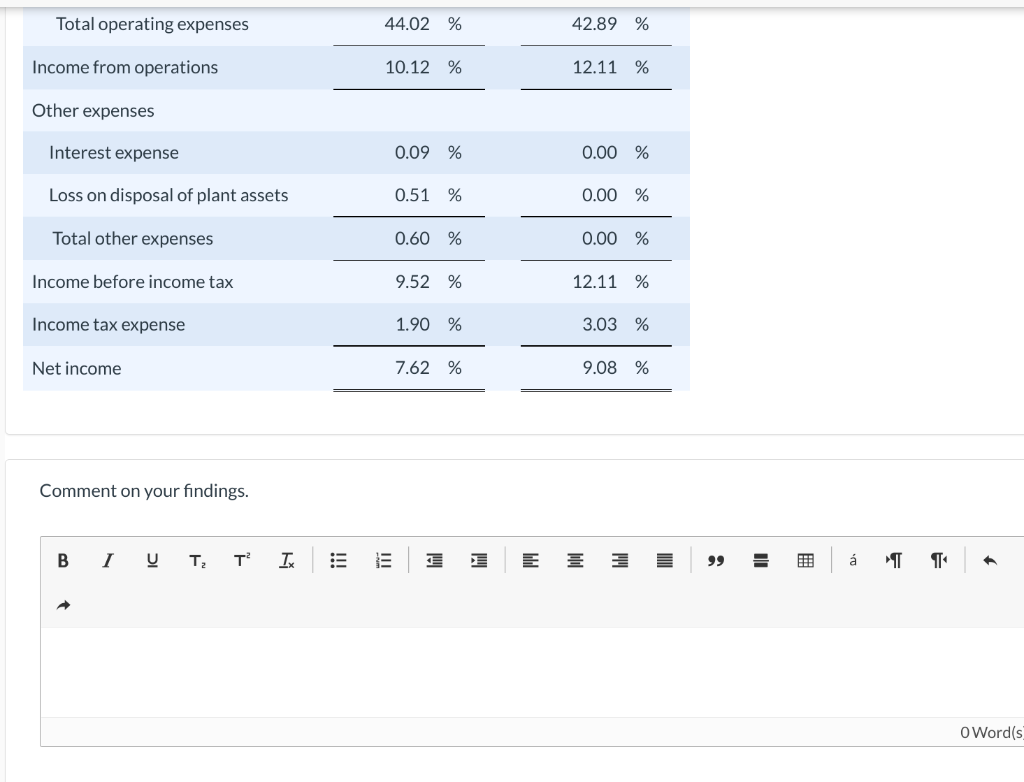
Task: Align text to the left
Action: tap(531, 560)
